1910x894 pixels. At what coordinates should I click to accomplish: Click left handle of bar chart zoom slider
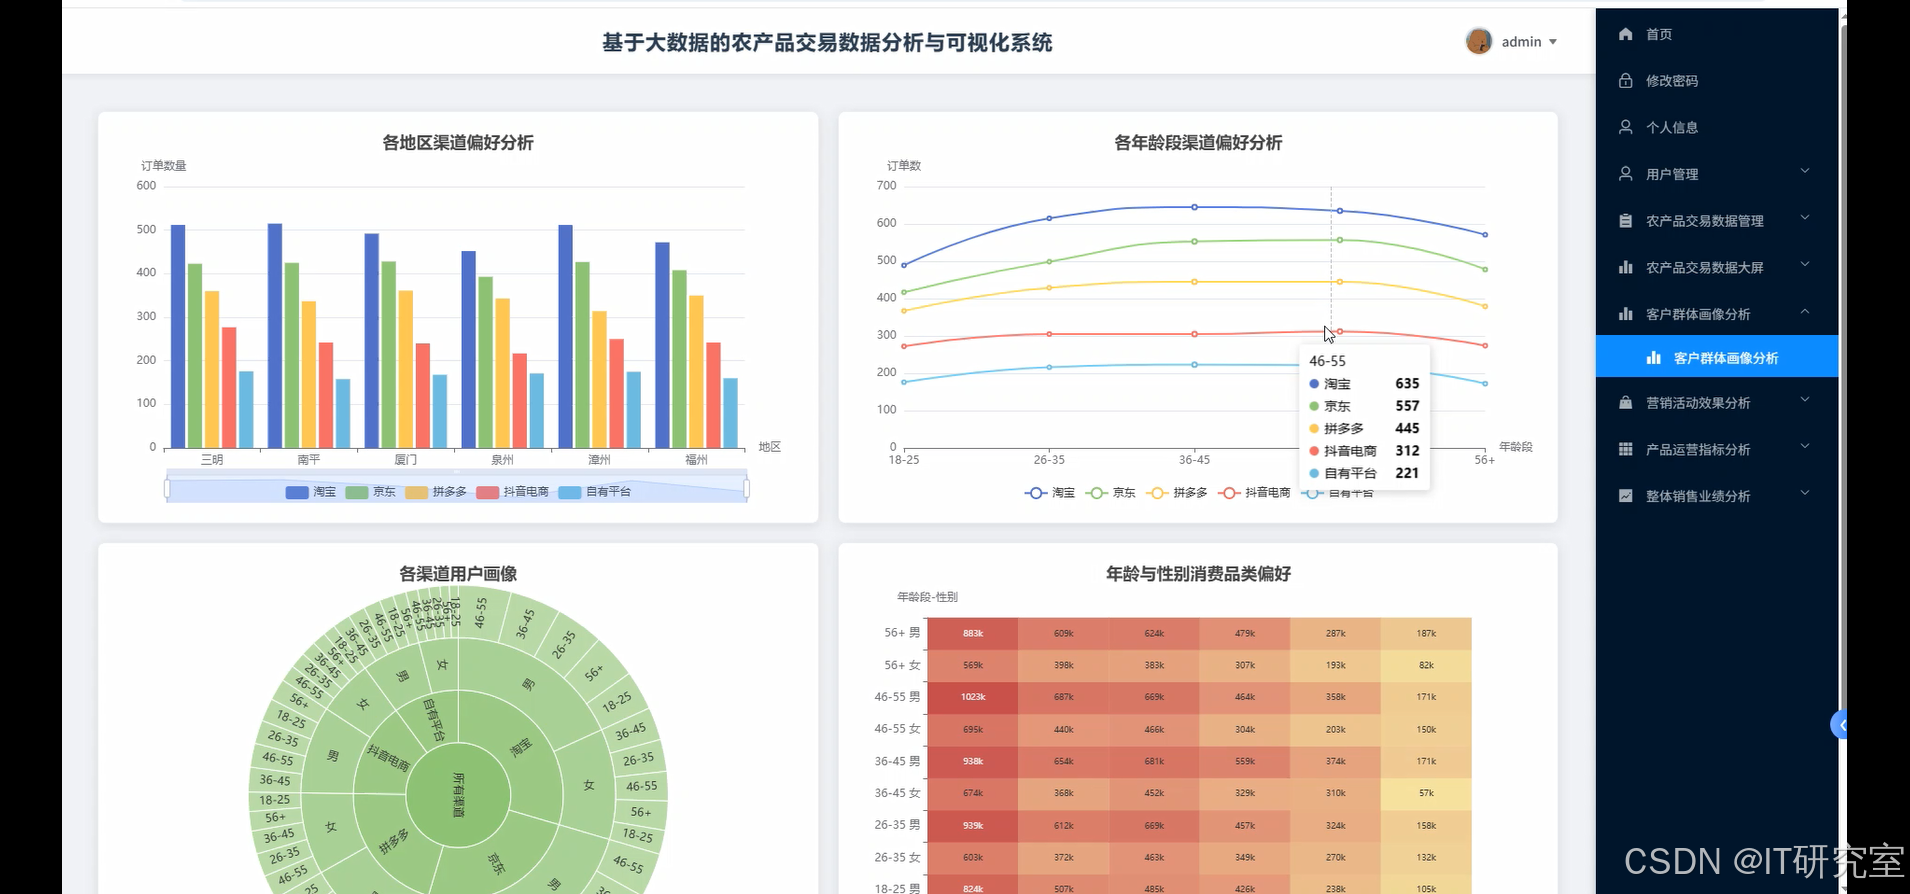point(167,489)
